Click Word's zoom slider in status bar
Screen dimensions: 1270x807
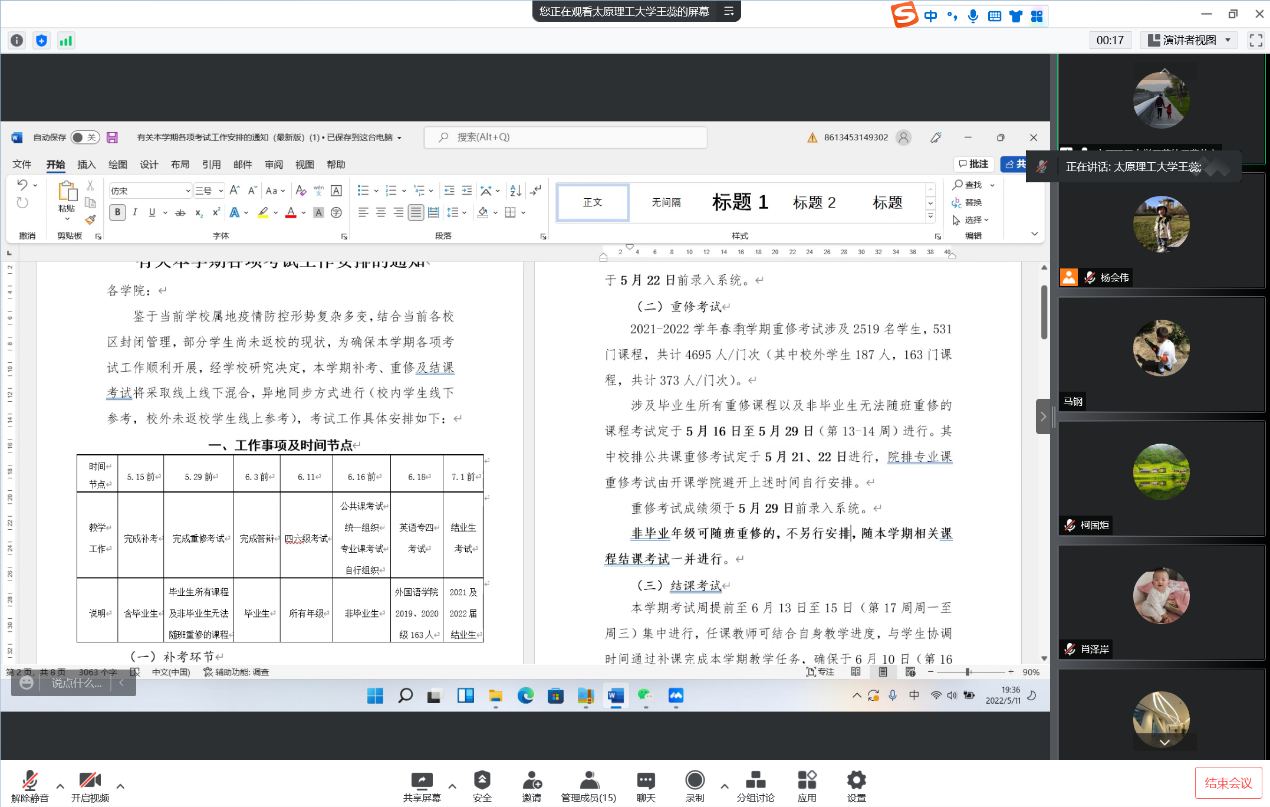pos(967,672)
